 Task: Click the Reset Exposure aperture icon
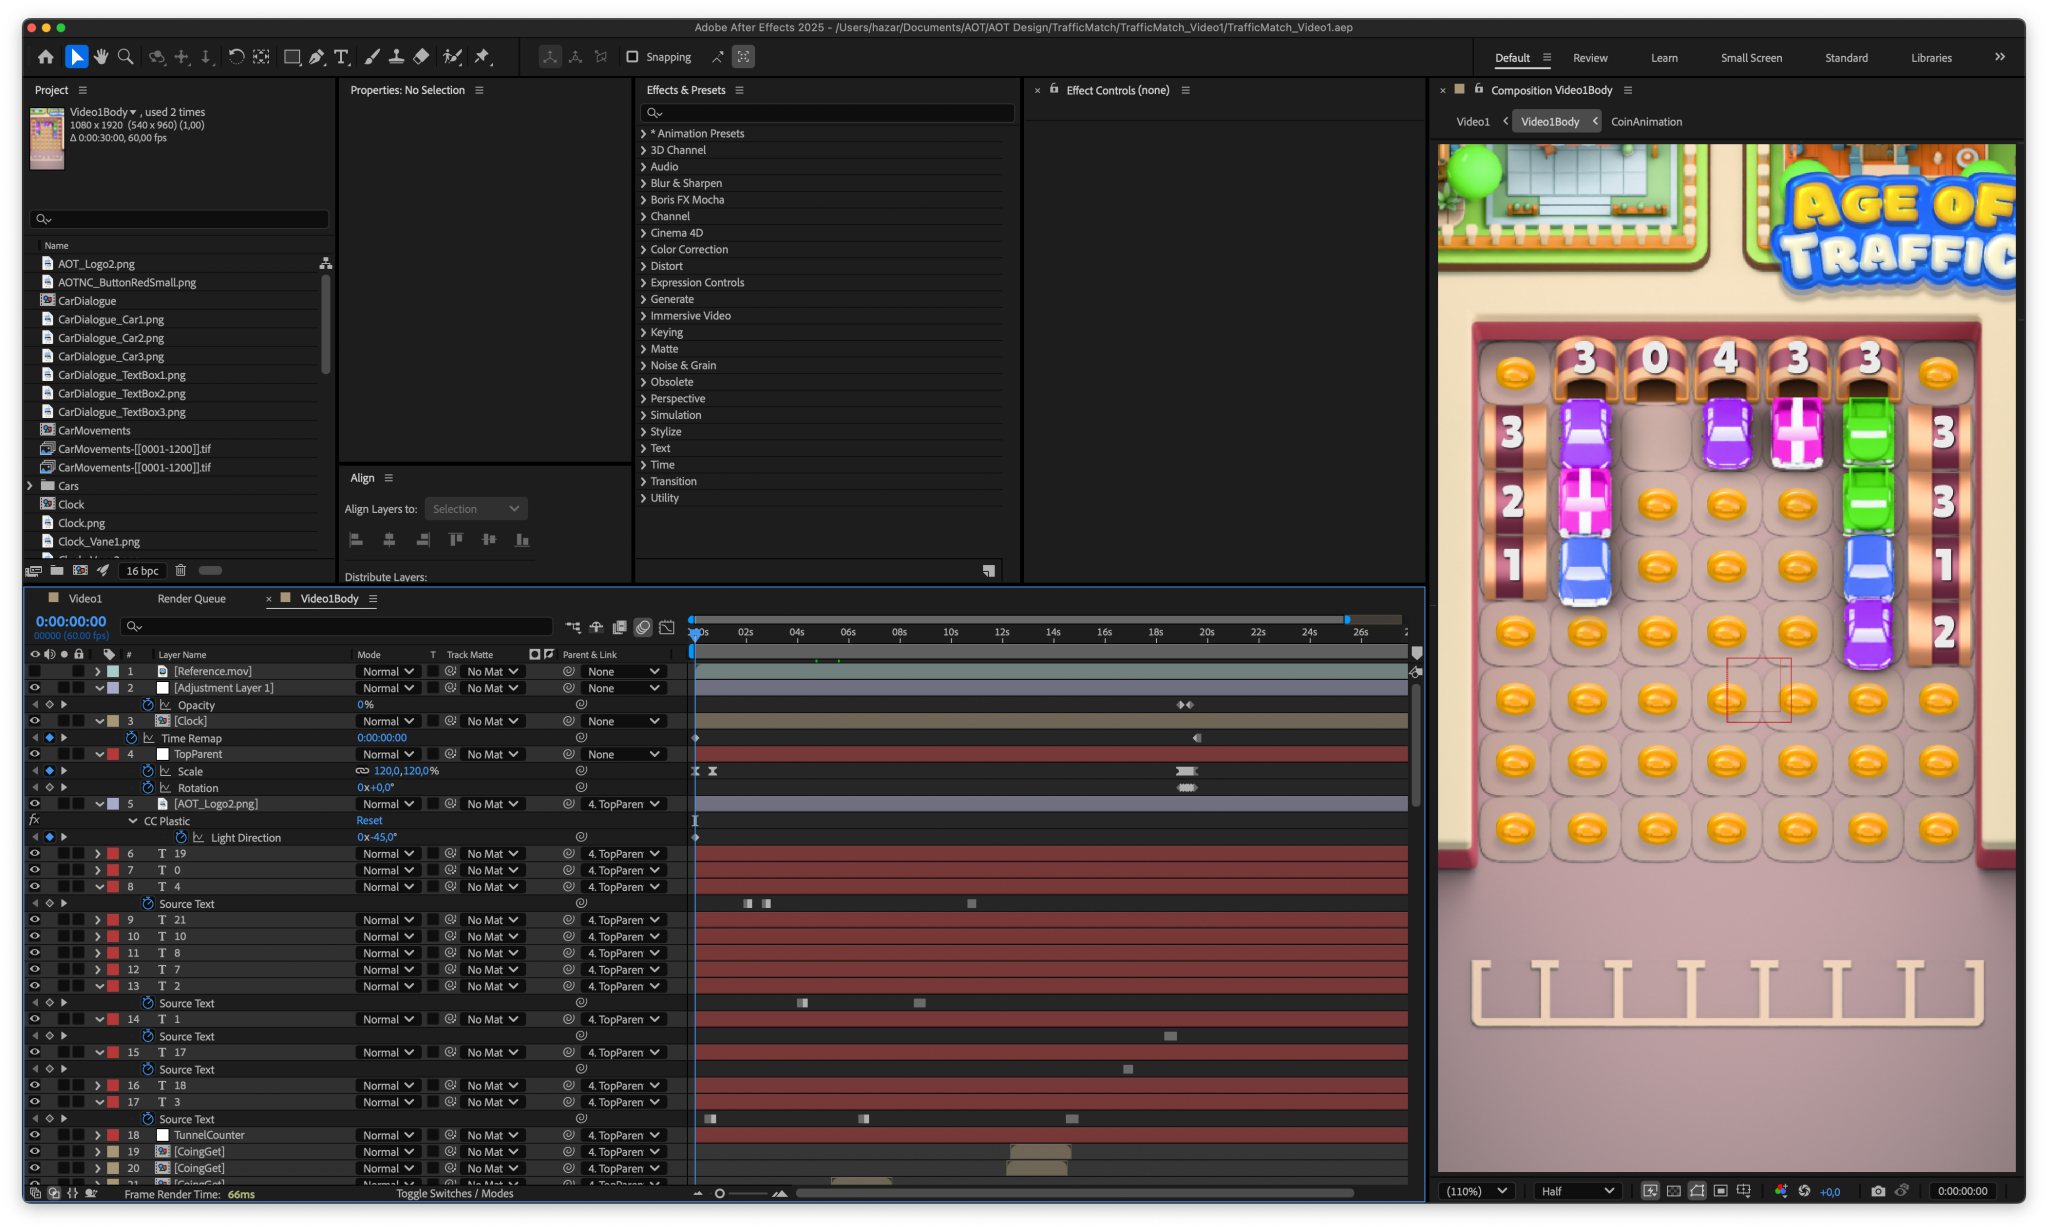click(1804, 1191)
